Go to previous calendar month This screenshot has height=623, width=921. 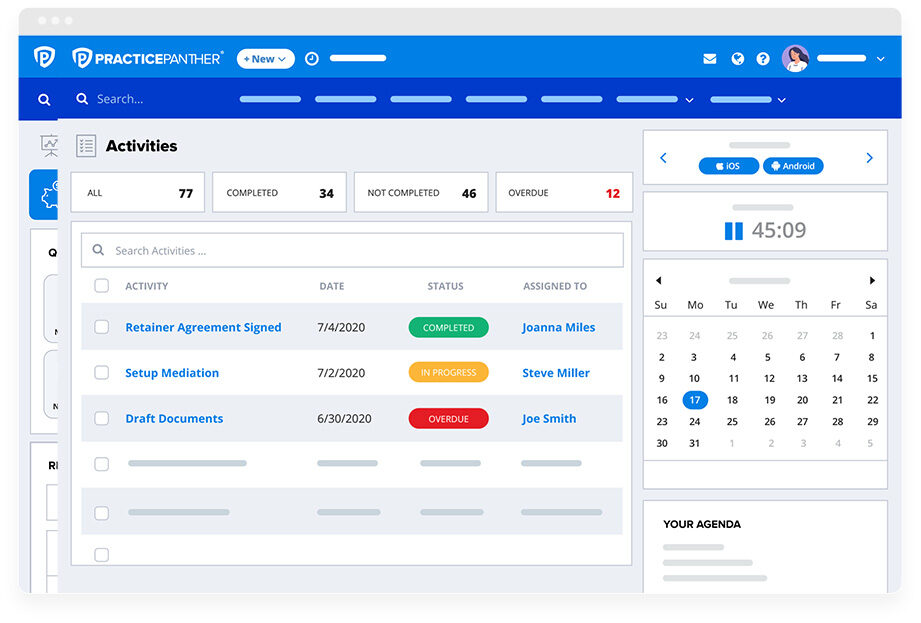(x=658, y=281)
